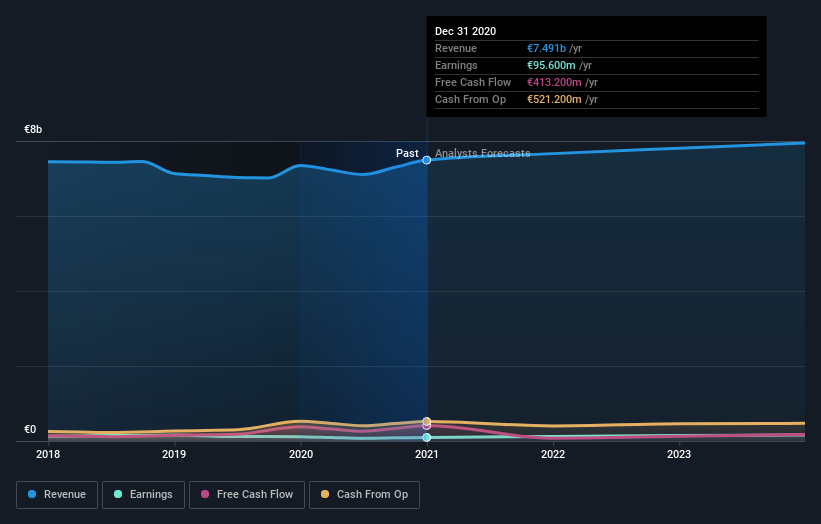Click the 2023 x-axis label
This screenshot has height=524, width=821.
click(x=679, y=454)
